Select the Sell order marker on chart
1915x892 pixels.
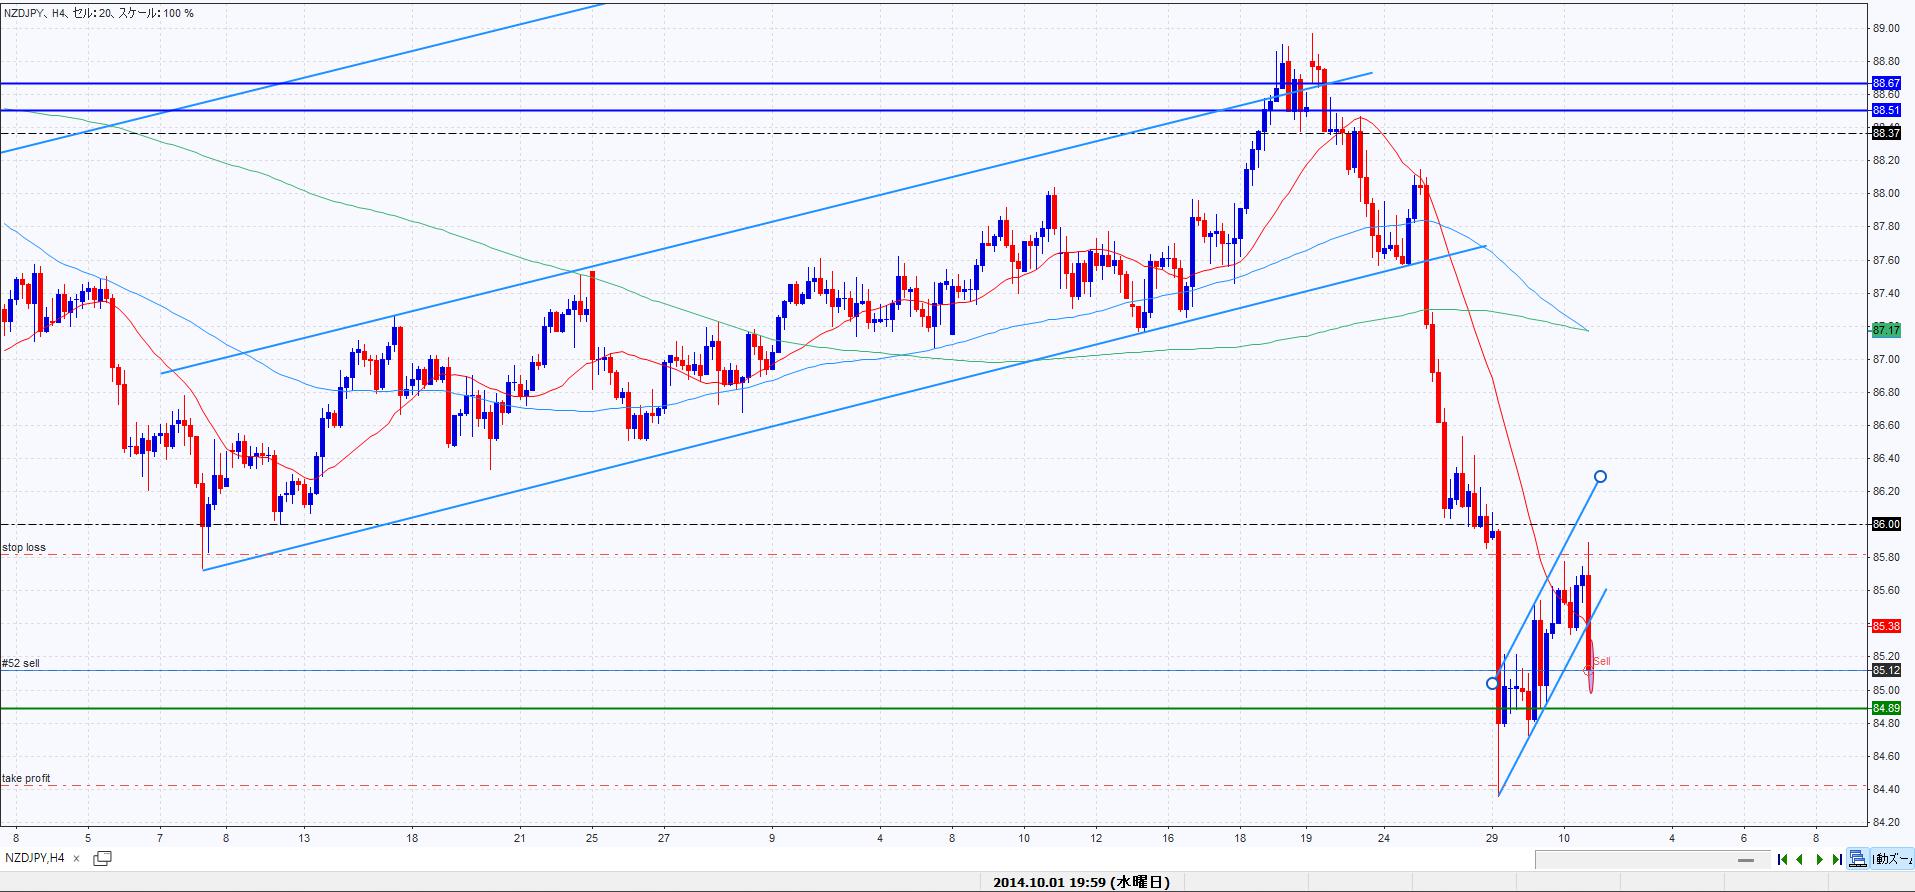[x=1601, y=661]
